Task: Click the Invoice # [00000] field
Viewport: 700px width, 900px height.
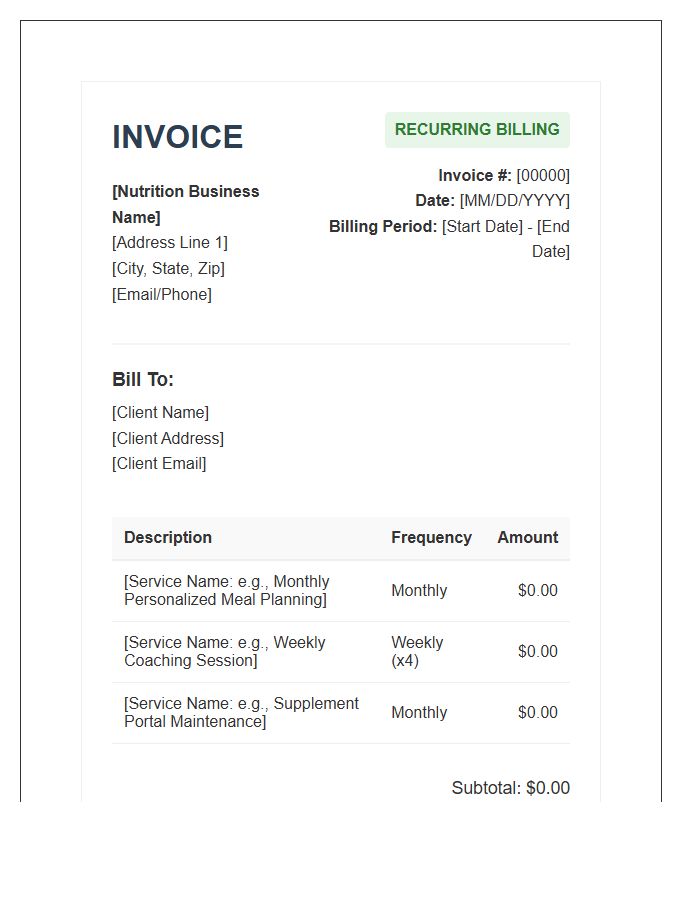Action: [504, 175]
